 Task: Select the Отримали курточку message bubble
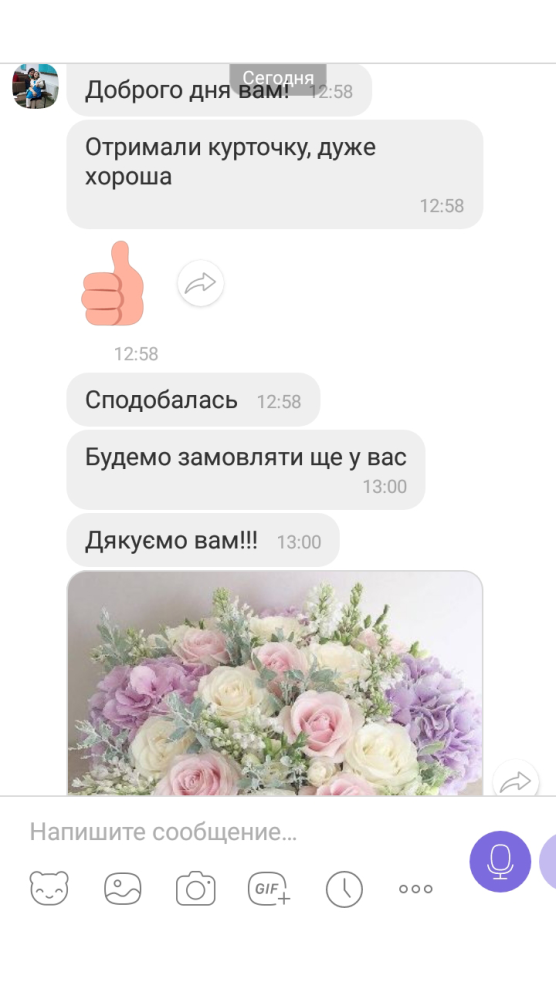[275, 174]
